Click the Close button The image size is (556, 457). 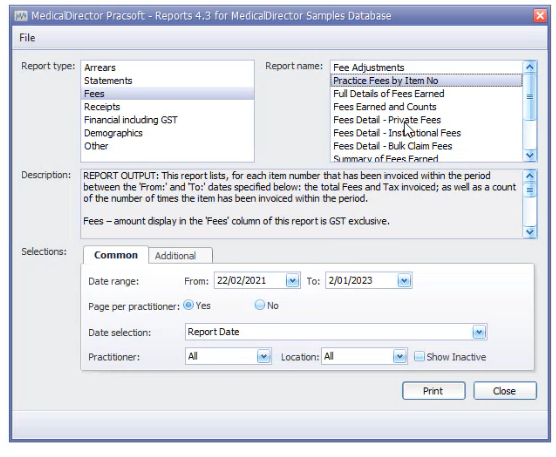point(505,391)
